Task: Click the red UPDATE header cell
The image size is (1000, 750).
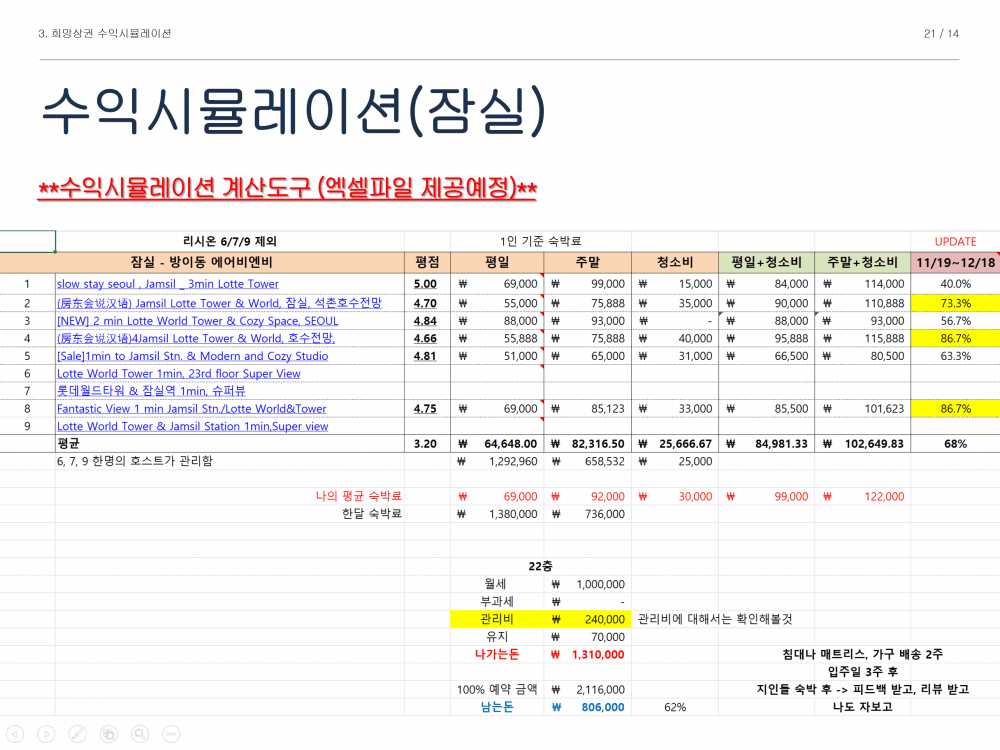Action: (955, 242)
